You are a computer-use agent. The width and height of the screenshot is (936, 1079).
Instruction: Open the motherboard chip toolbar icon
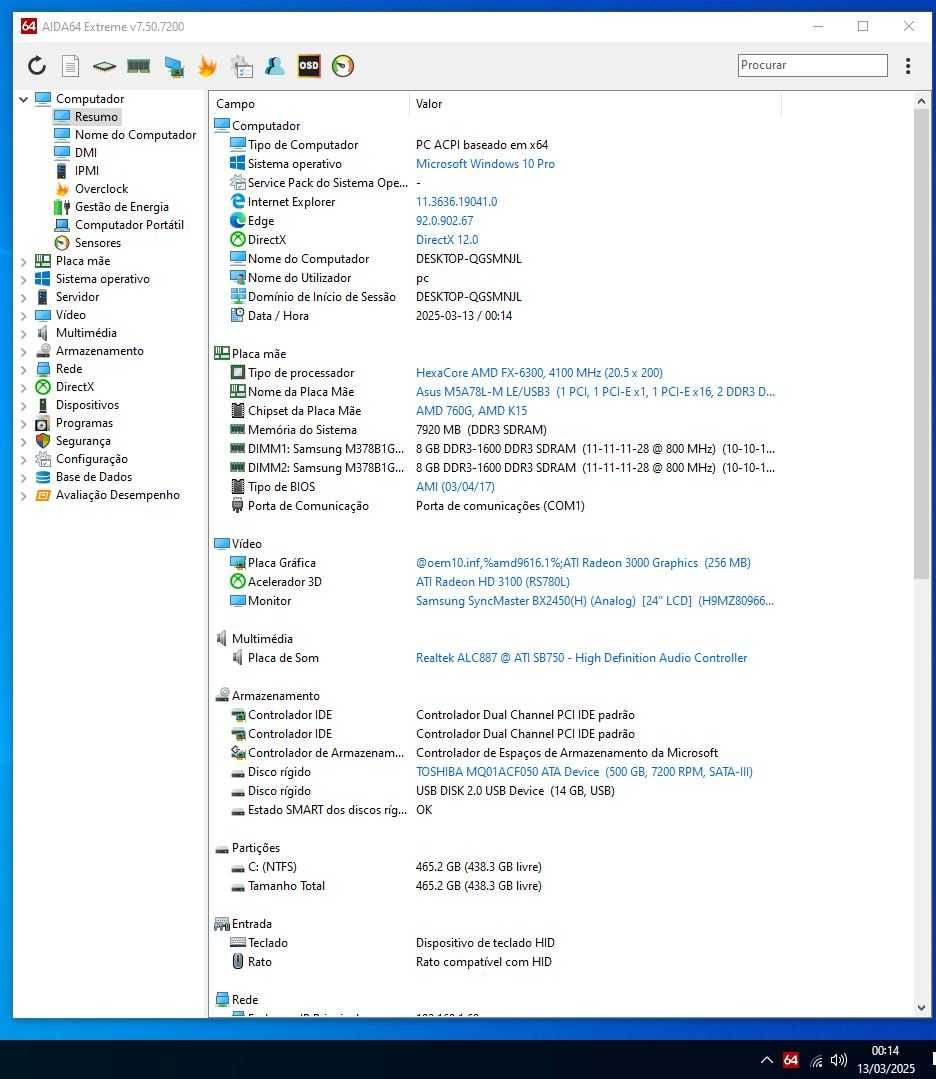point(104,66)
